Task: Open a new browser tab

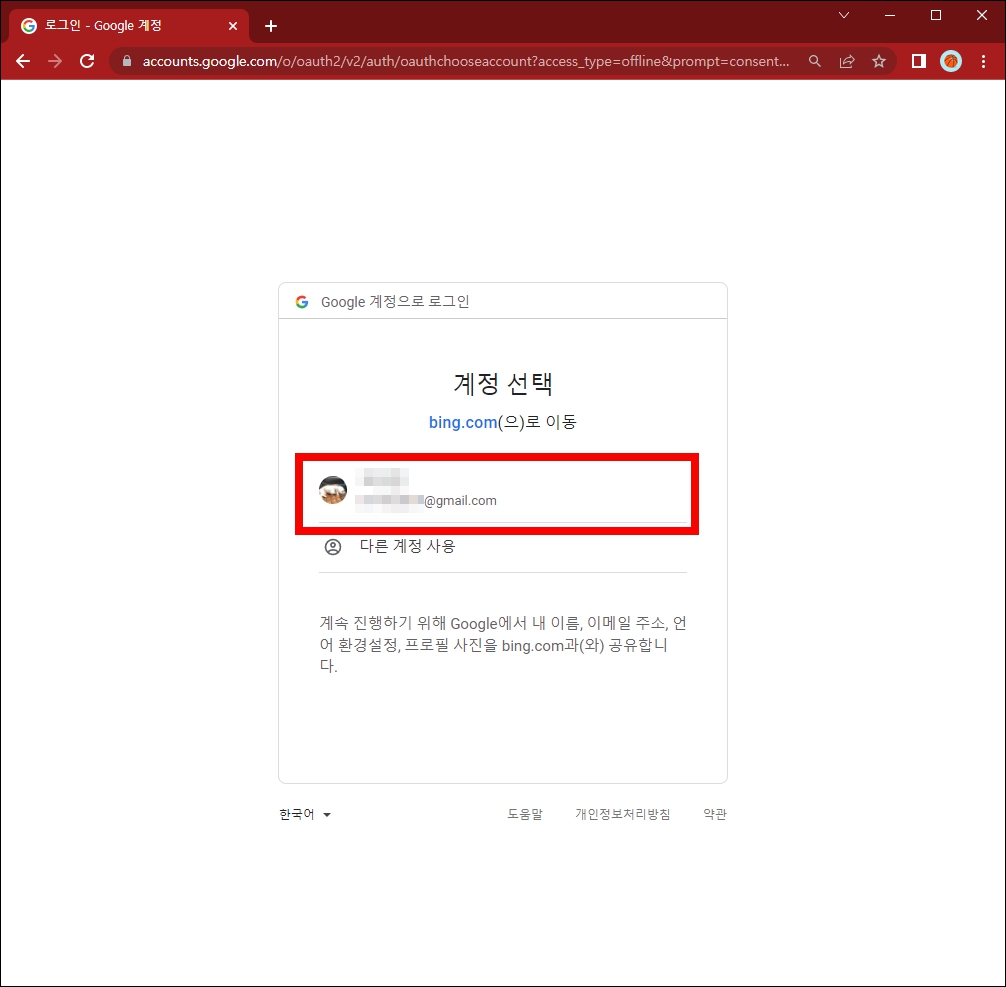Action: (270, 25)
